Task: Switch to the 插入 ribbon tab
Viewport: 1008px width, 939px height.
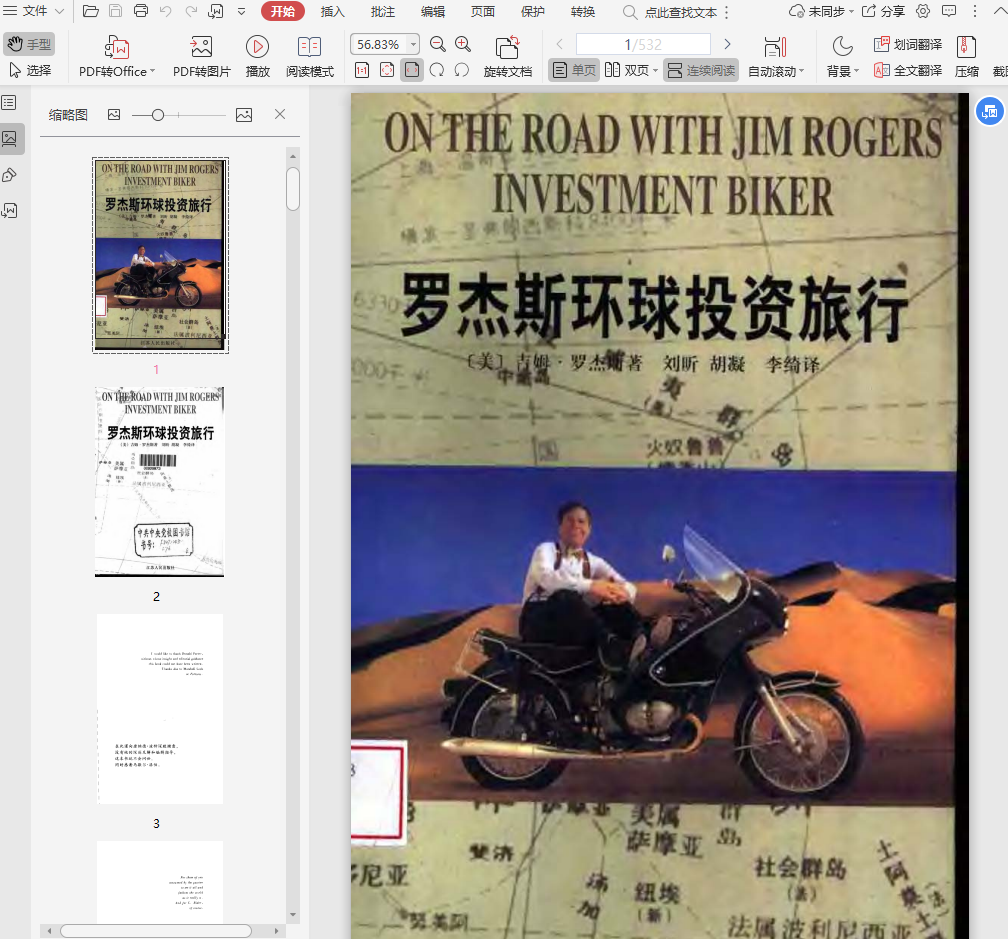Action: [332, 11]
